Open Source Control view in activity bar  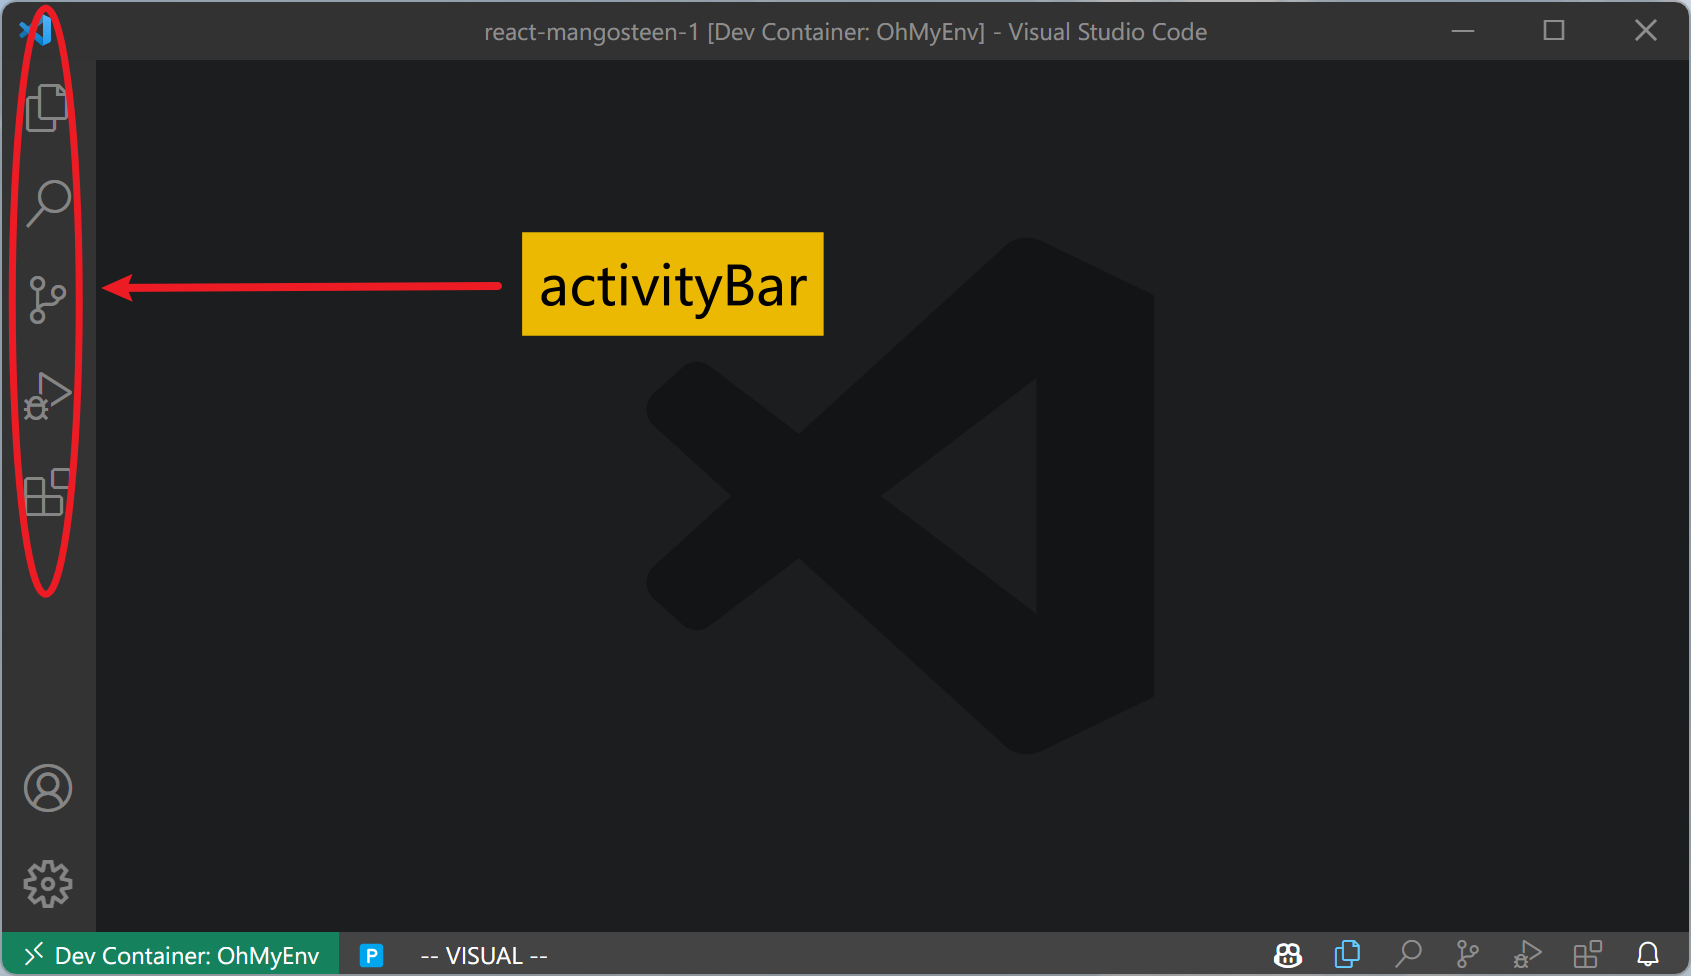pos(47,300)
